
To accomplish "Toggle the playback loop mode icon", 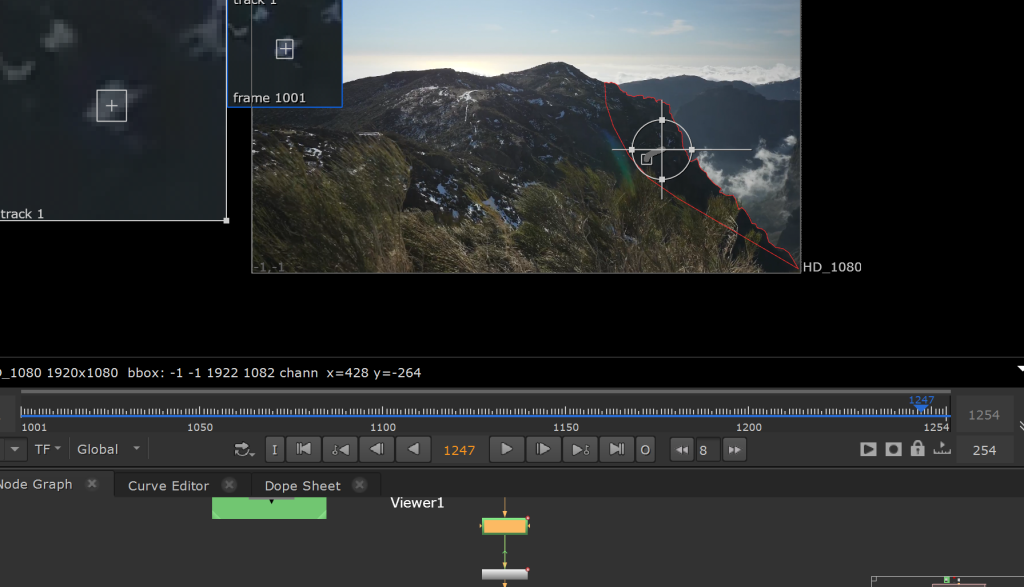I will 244,450.
